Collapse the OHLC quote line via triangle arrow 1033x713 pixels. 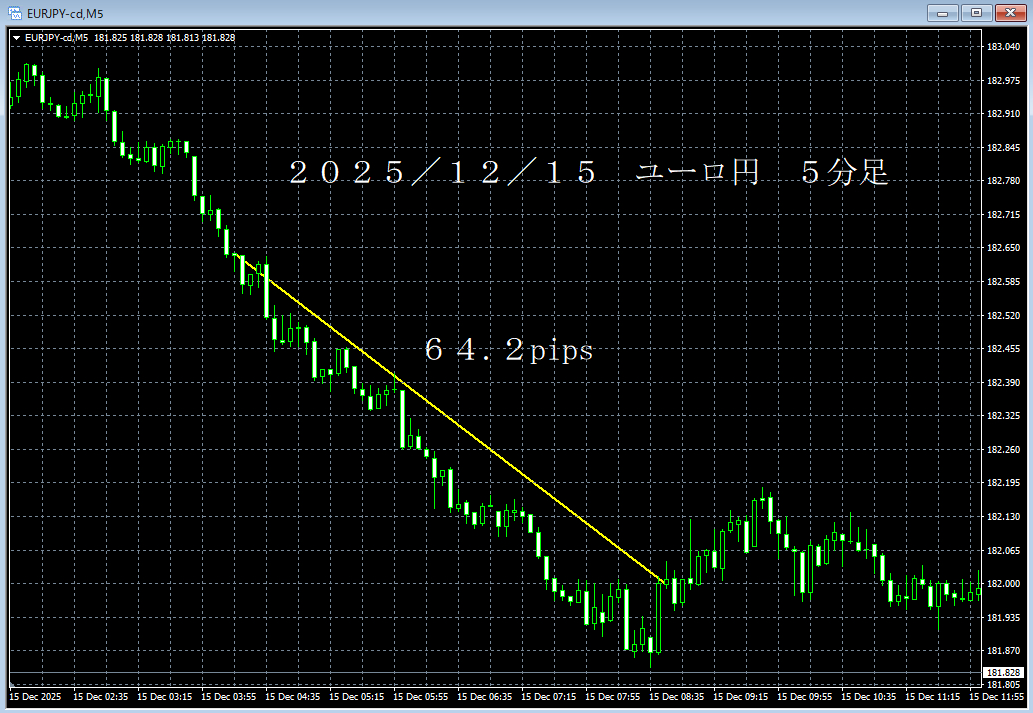click(17, 37)
